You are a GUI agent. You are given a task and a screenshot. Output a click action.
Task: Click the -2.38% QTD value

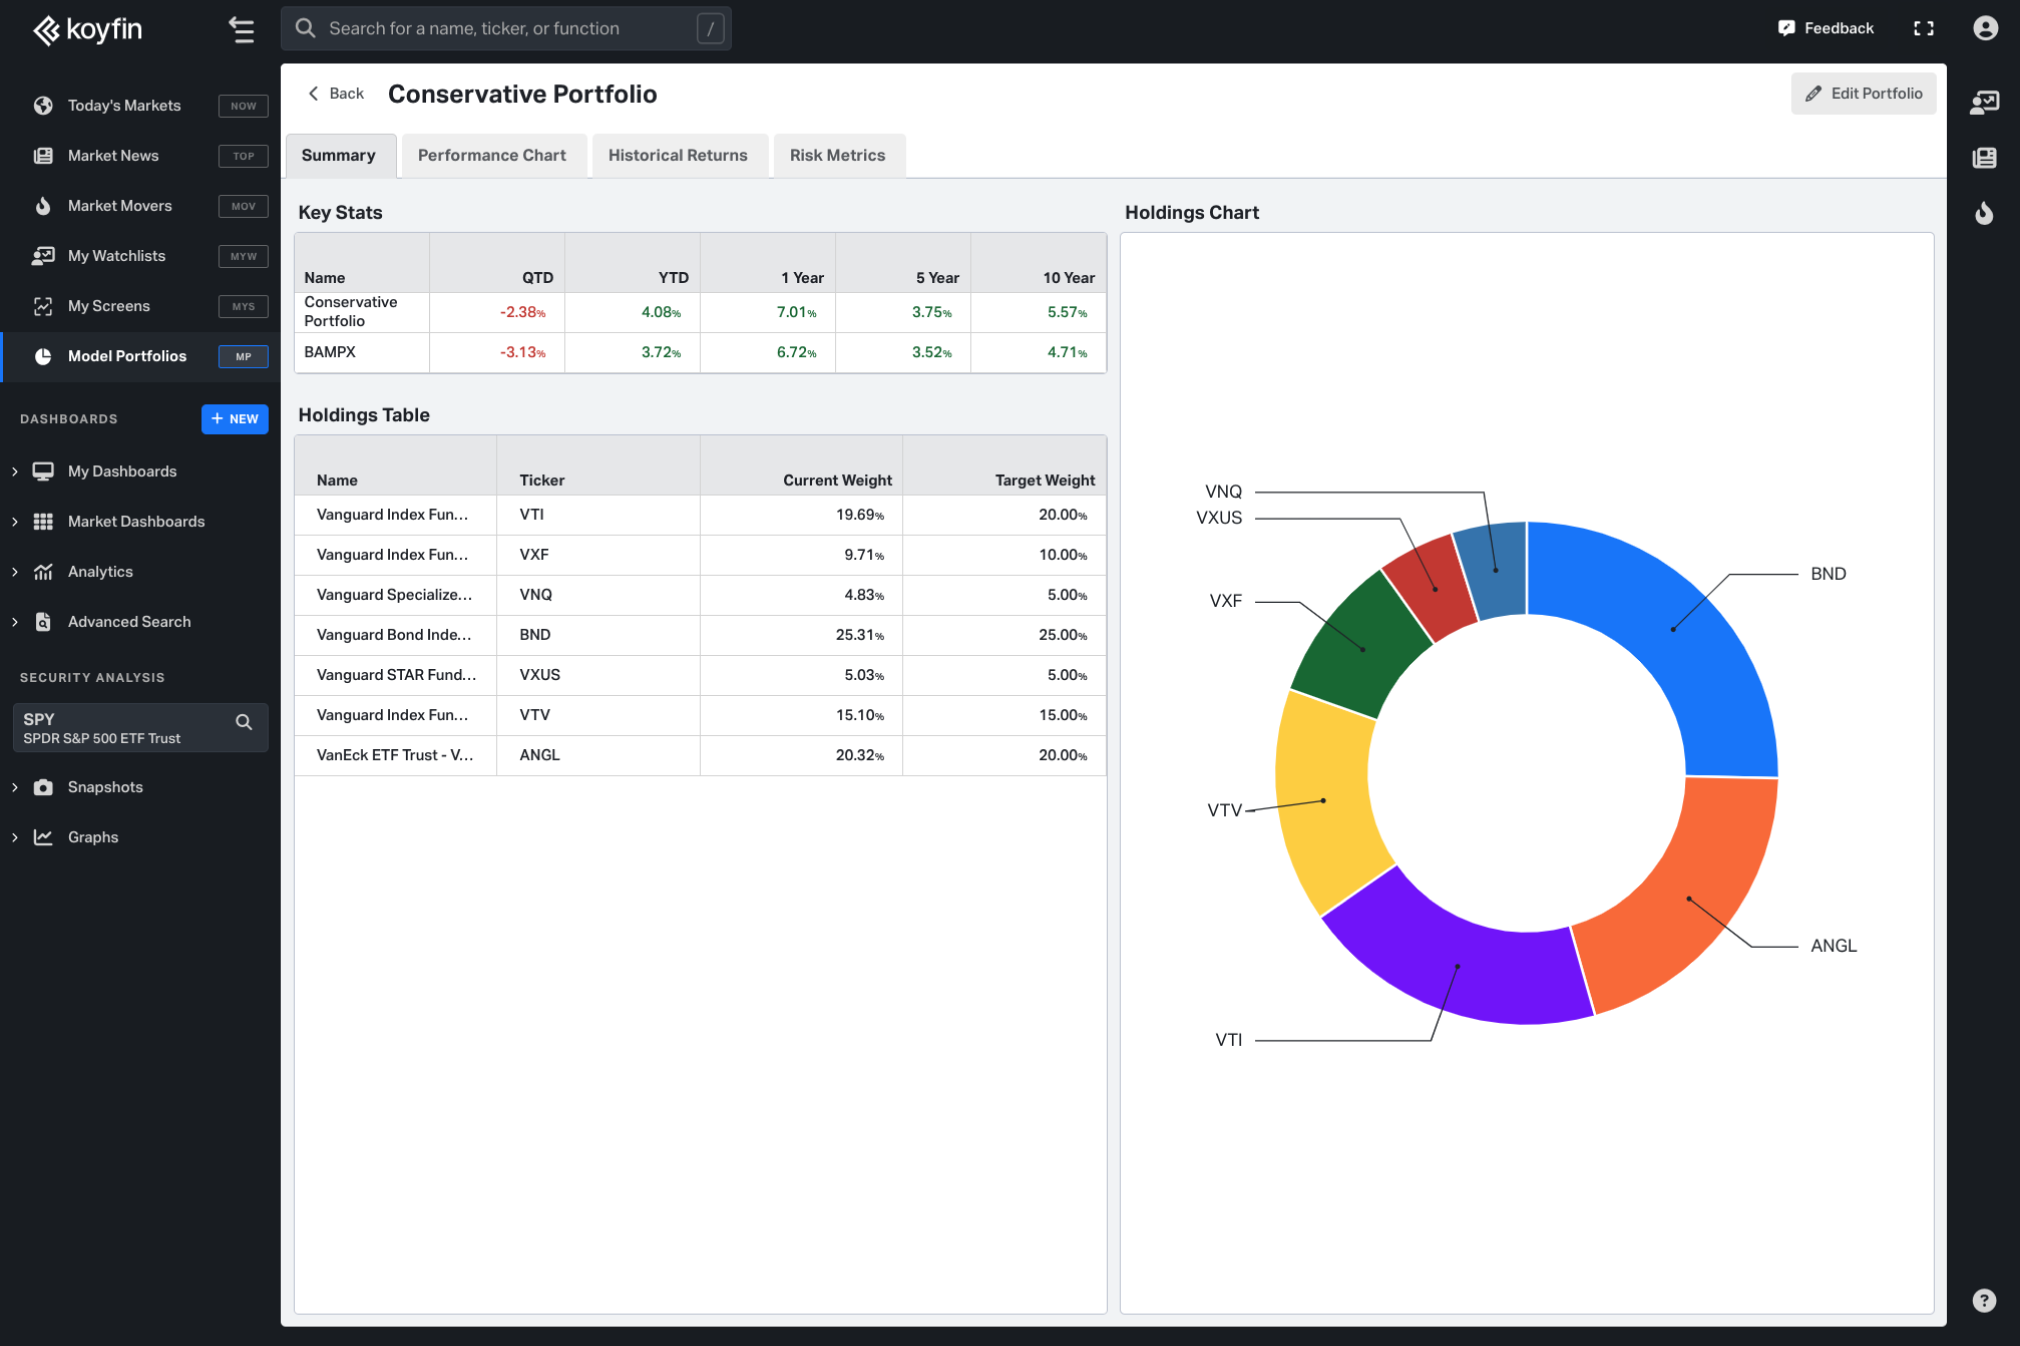[x=523, y=312]
